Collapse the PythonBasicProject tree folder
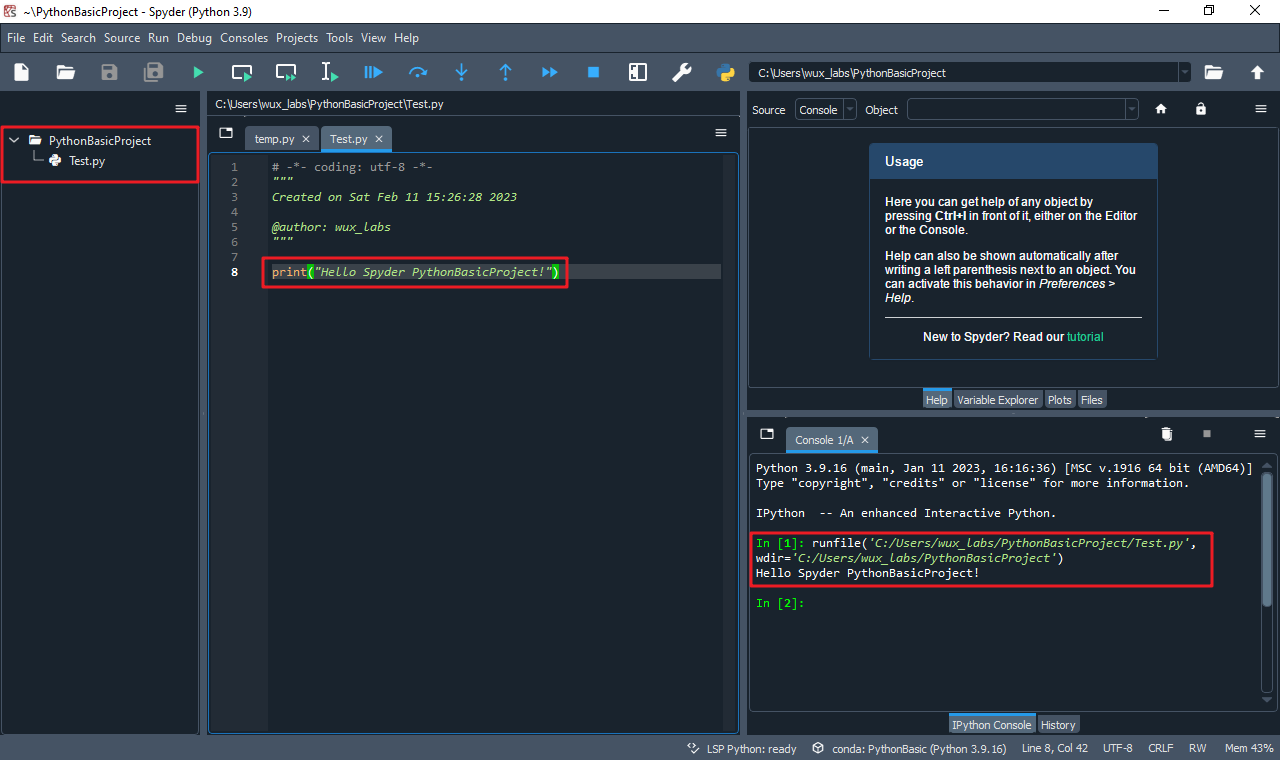This screenshot has width=1280, height=760. (14, 141)
